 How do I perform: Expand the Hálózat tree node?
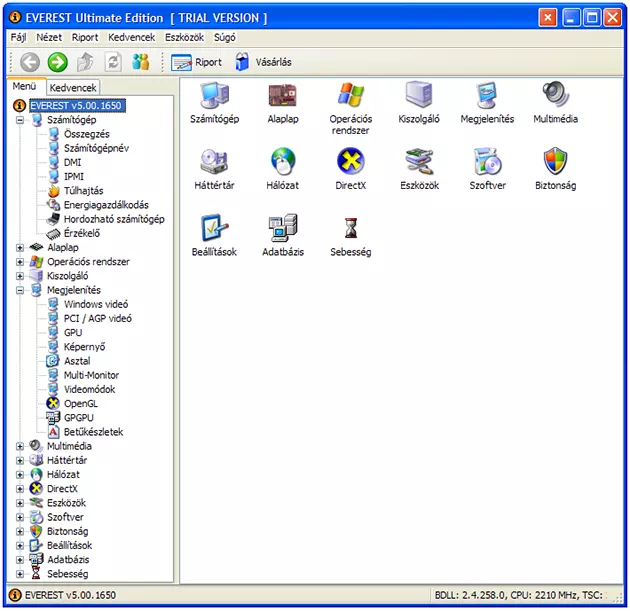click(20, 474)
